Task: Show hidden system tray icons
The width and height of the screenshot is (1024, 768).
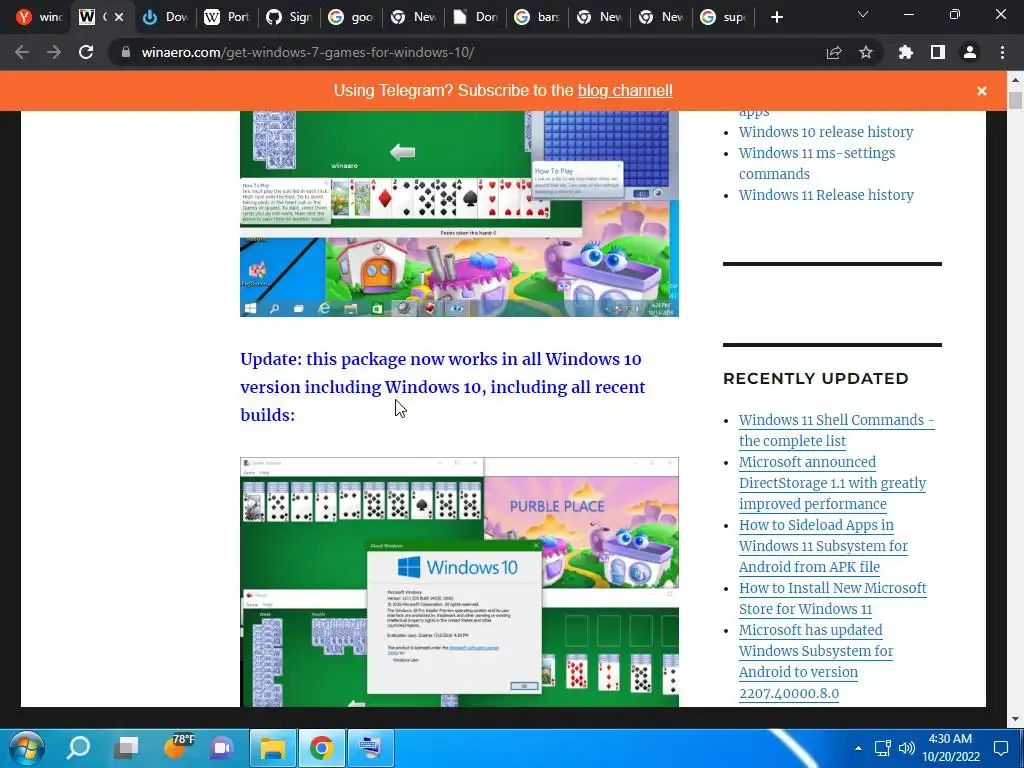Action: click(x=858, y=748)
